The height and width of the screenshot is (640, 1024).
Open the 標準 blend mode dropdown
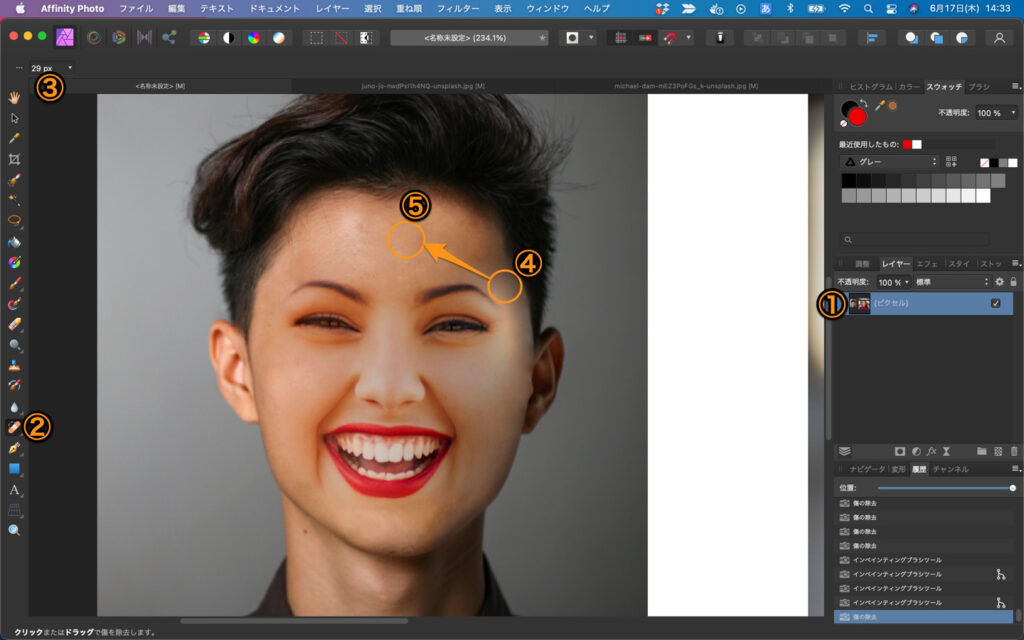[950, 283]
